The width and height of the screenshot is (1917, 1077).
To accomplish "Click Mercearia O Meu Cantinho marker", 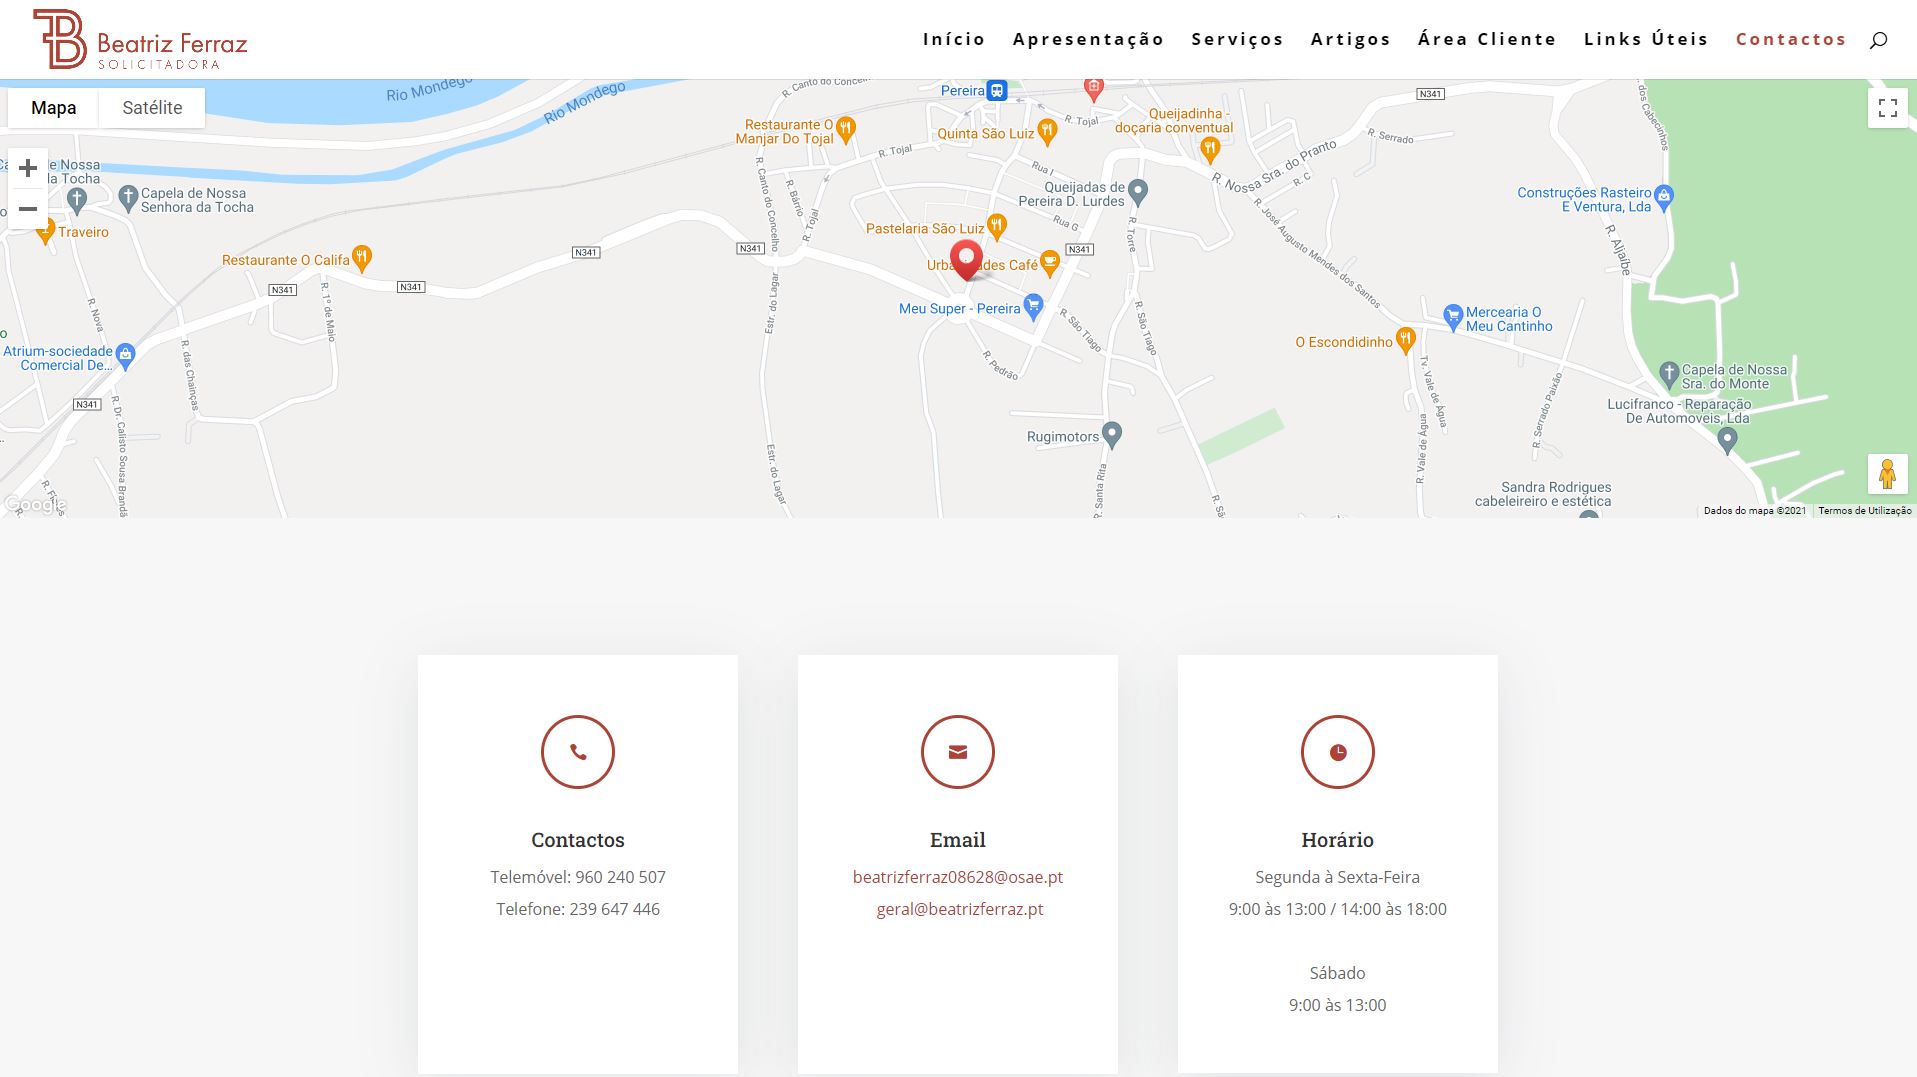I will coord(1453,317).
